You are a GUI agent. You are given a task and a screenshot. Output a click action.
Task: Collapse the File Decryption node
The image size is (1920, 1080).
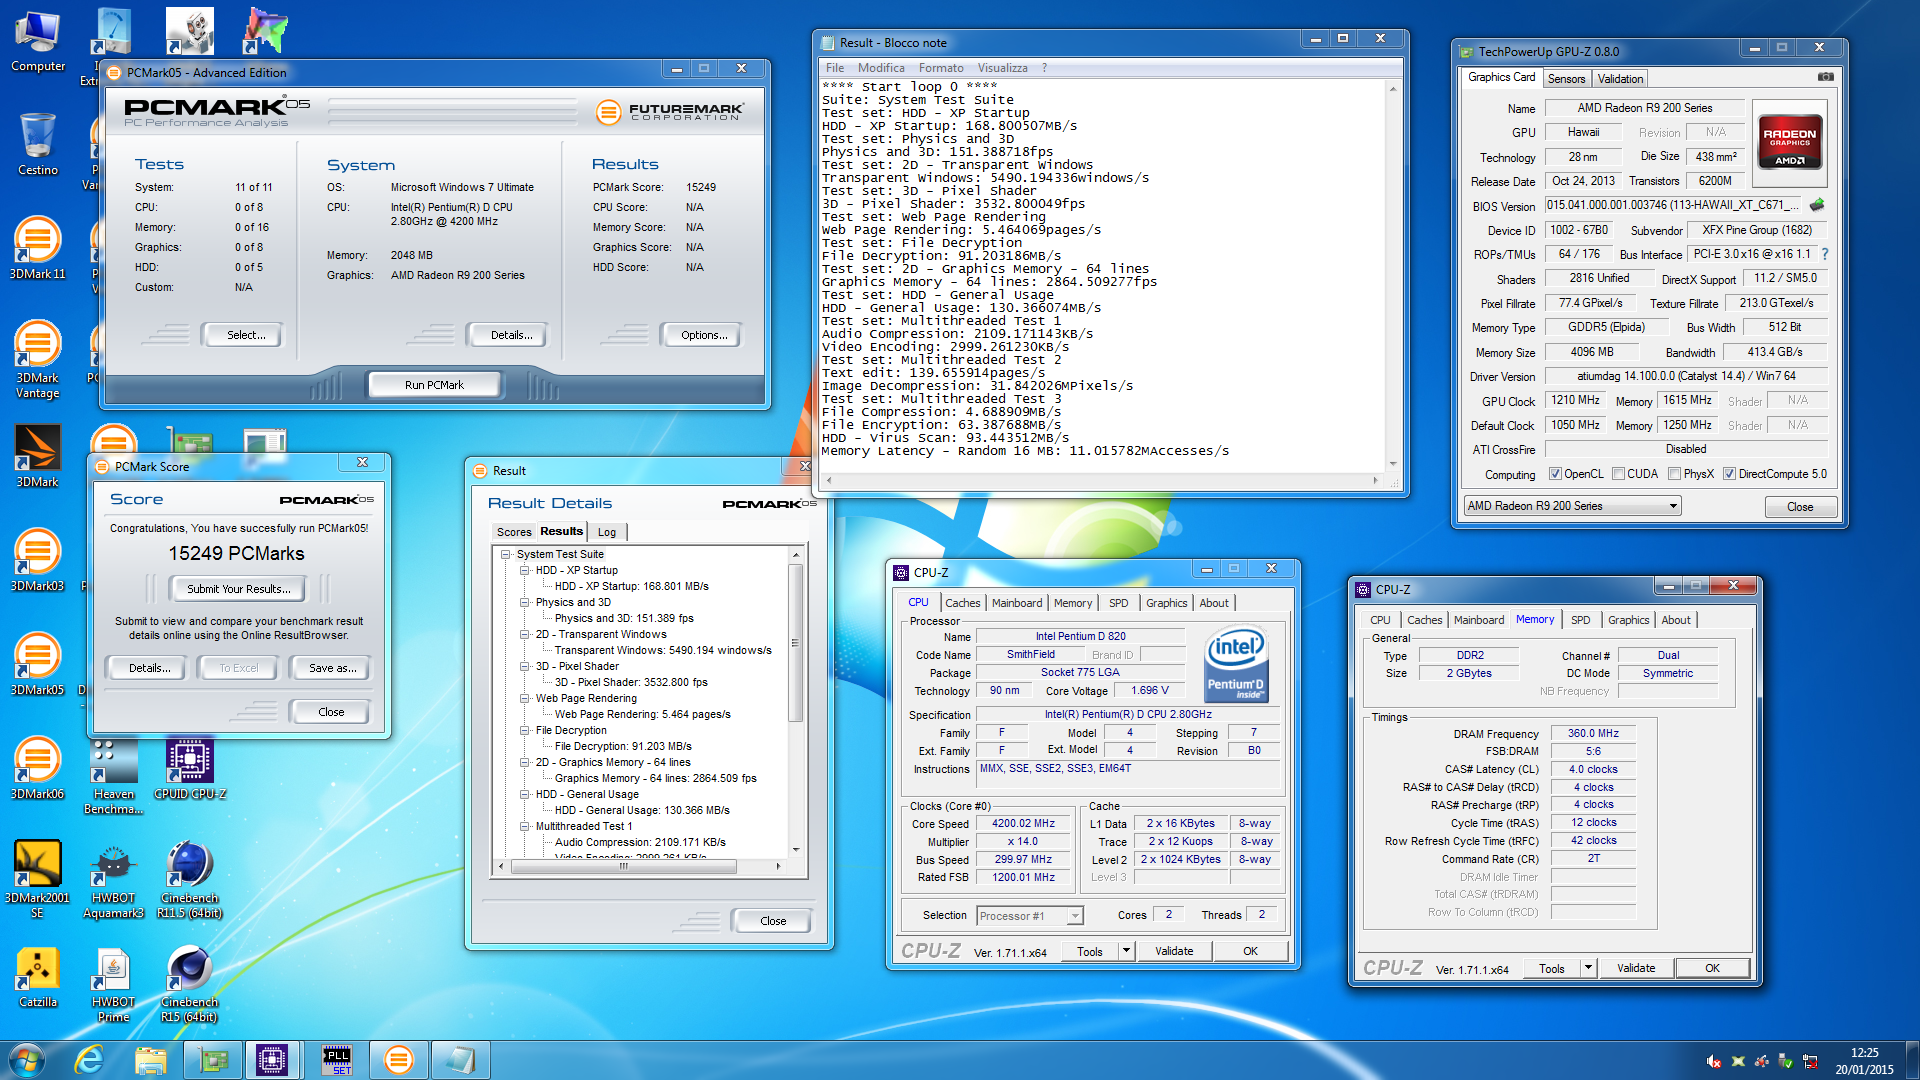tap(524, 730)
